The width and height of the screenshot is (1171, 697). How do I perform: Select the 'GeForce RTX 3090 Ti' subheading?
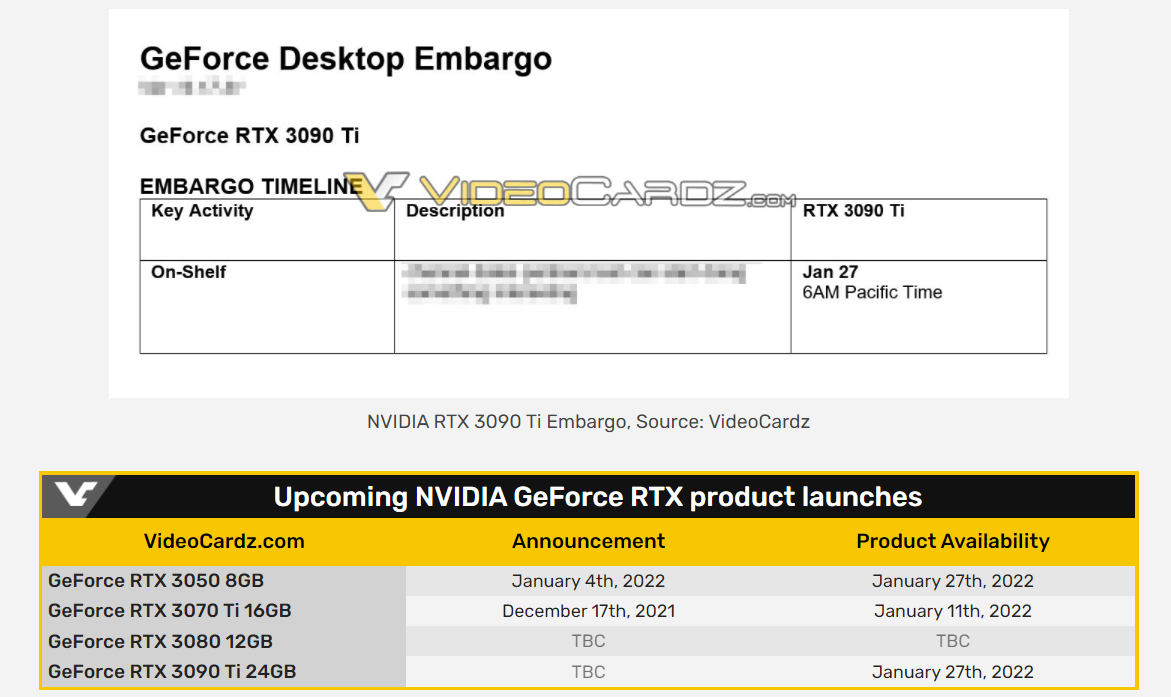(249, 136)
